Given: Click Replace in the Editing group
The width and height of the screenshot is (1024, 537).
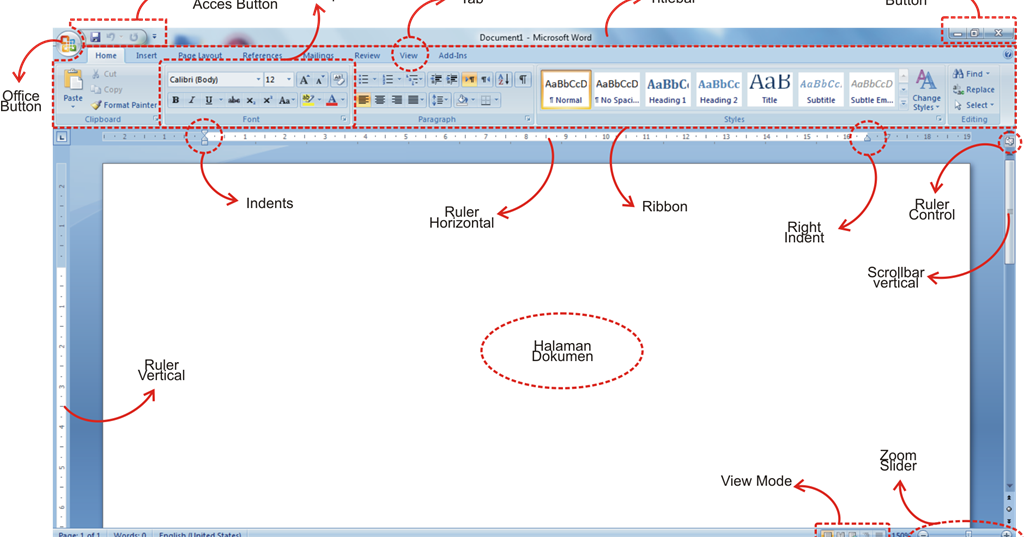Looking at the screenshot, I should tap(974, 90).
